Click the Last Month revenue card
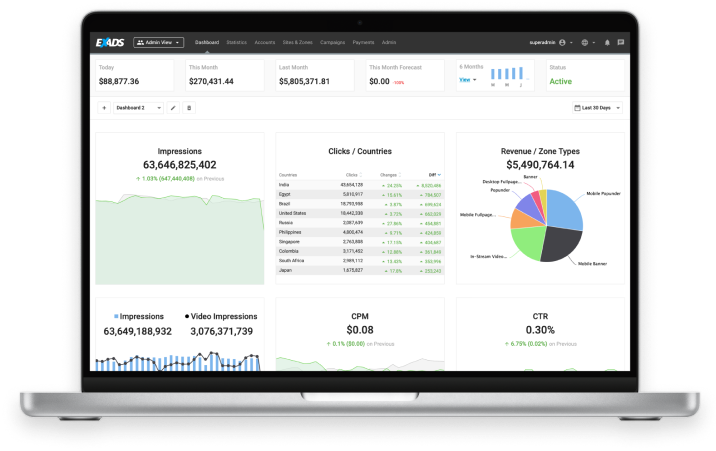The width and height of the screenshot is (716, 451). (x=315, y=75)
